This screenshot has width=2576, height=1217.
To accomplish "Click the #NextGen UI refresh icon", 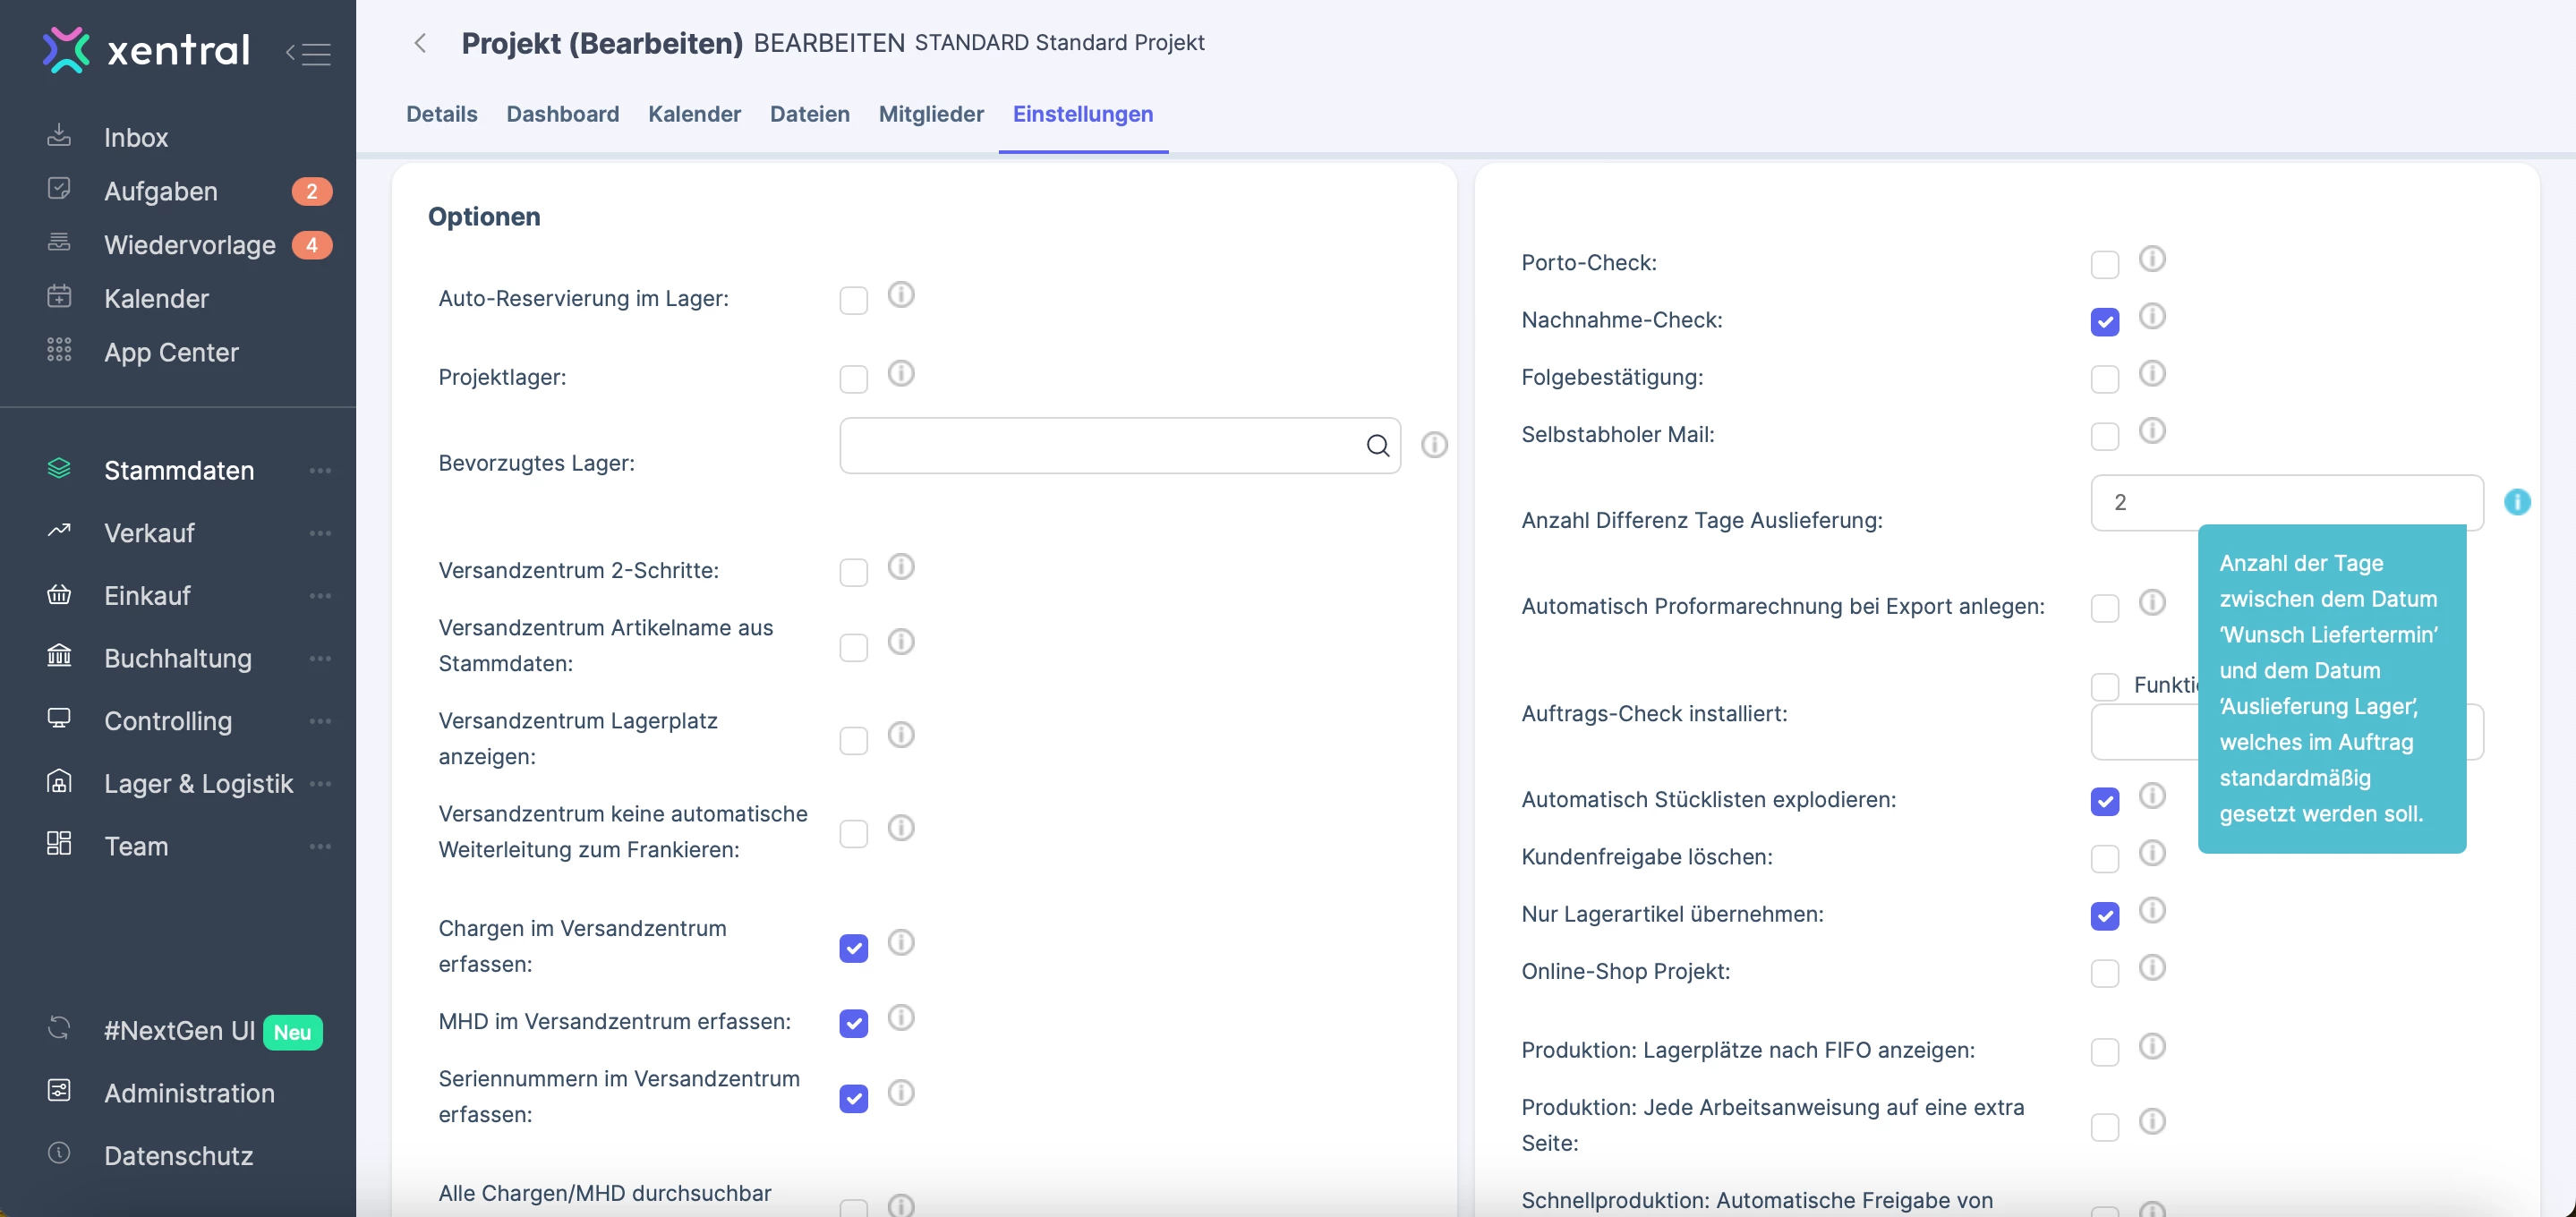I will click(59, 1028).
